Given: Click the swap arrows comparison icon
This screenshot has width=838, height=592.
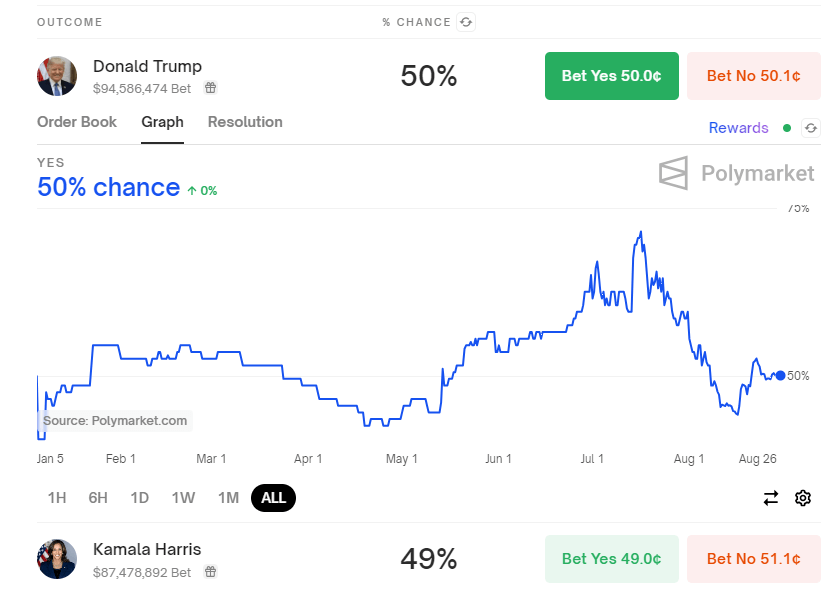Looking at the screenshot, I should click(769, 497).
